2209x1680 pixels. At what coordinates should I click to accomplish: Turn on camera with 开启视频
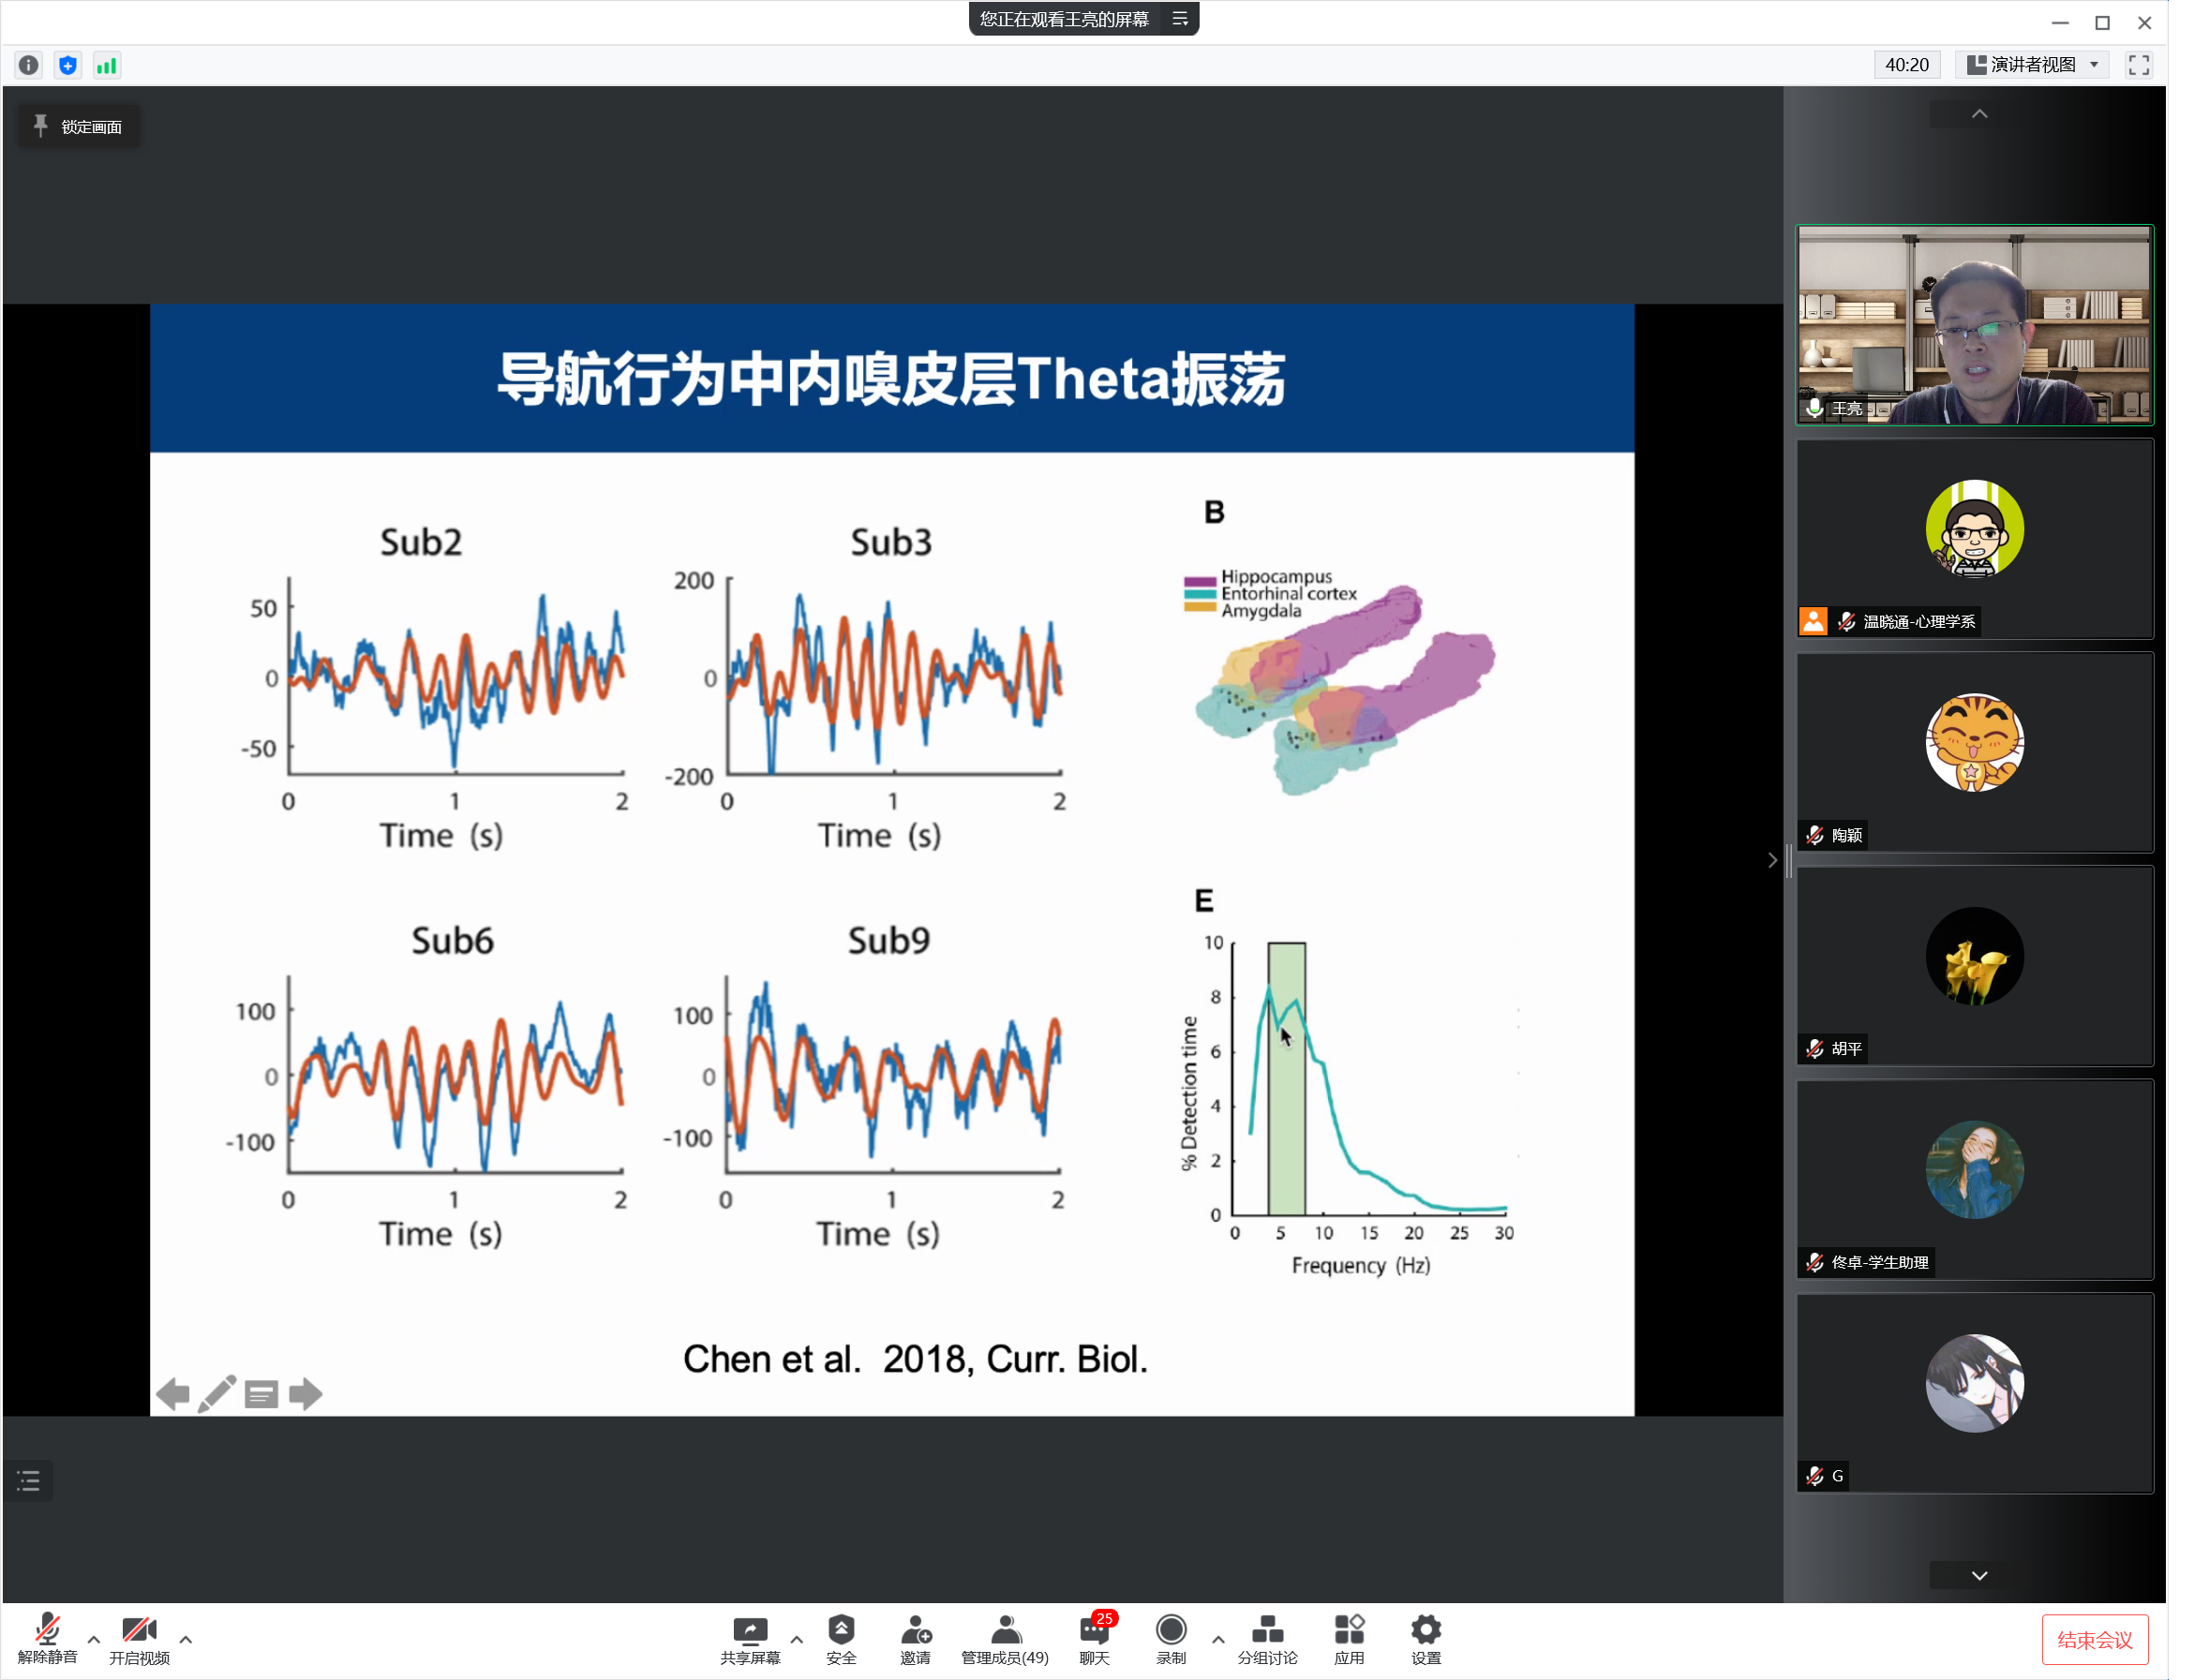coord(139,1638)
